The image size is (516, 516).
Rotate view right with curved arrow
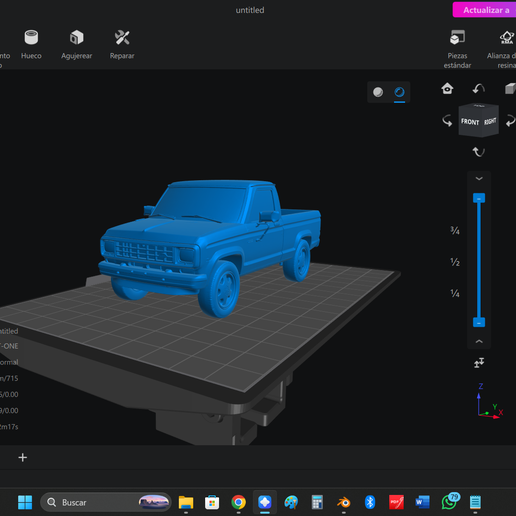[x=511, y=121]
